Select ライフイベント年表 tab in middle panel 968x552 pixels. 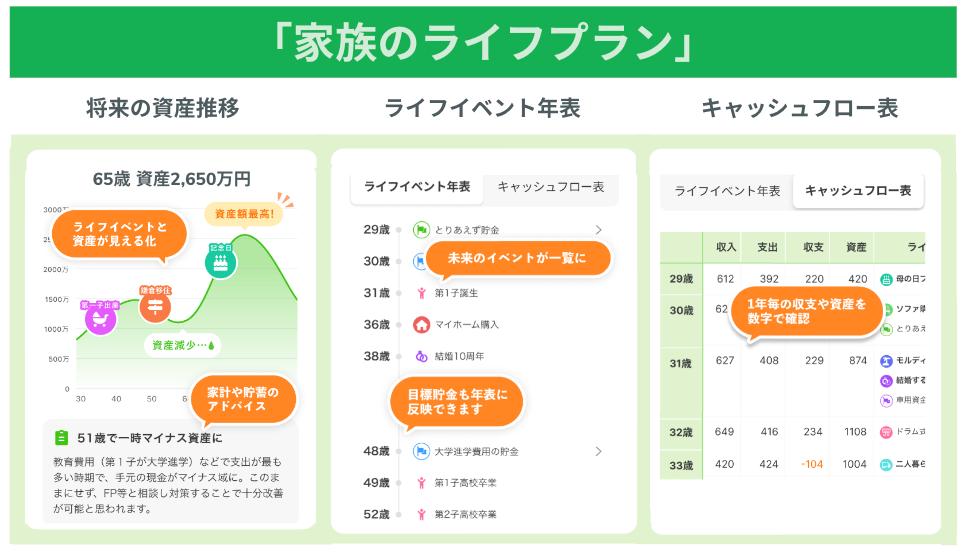[x=417, y=187]
